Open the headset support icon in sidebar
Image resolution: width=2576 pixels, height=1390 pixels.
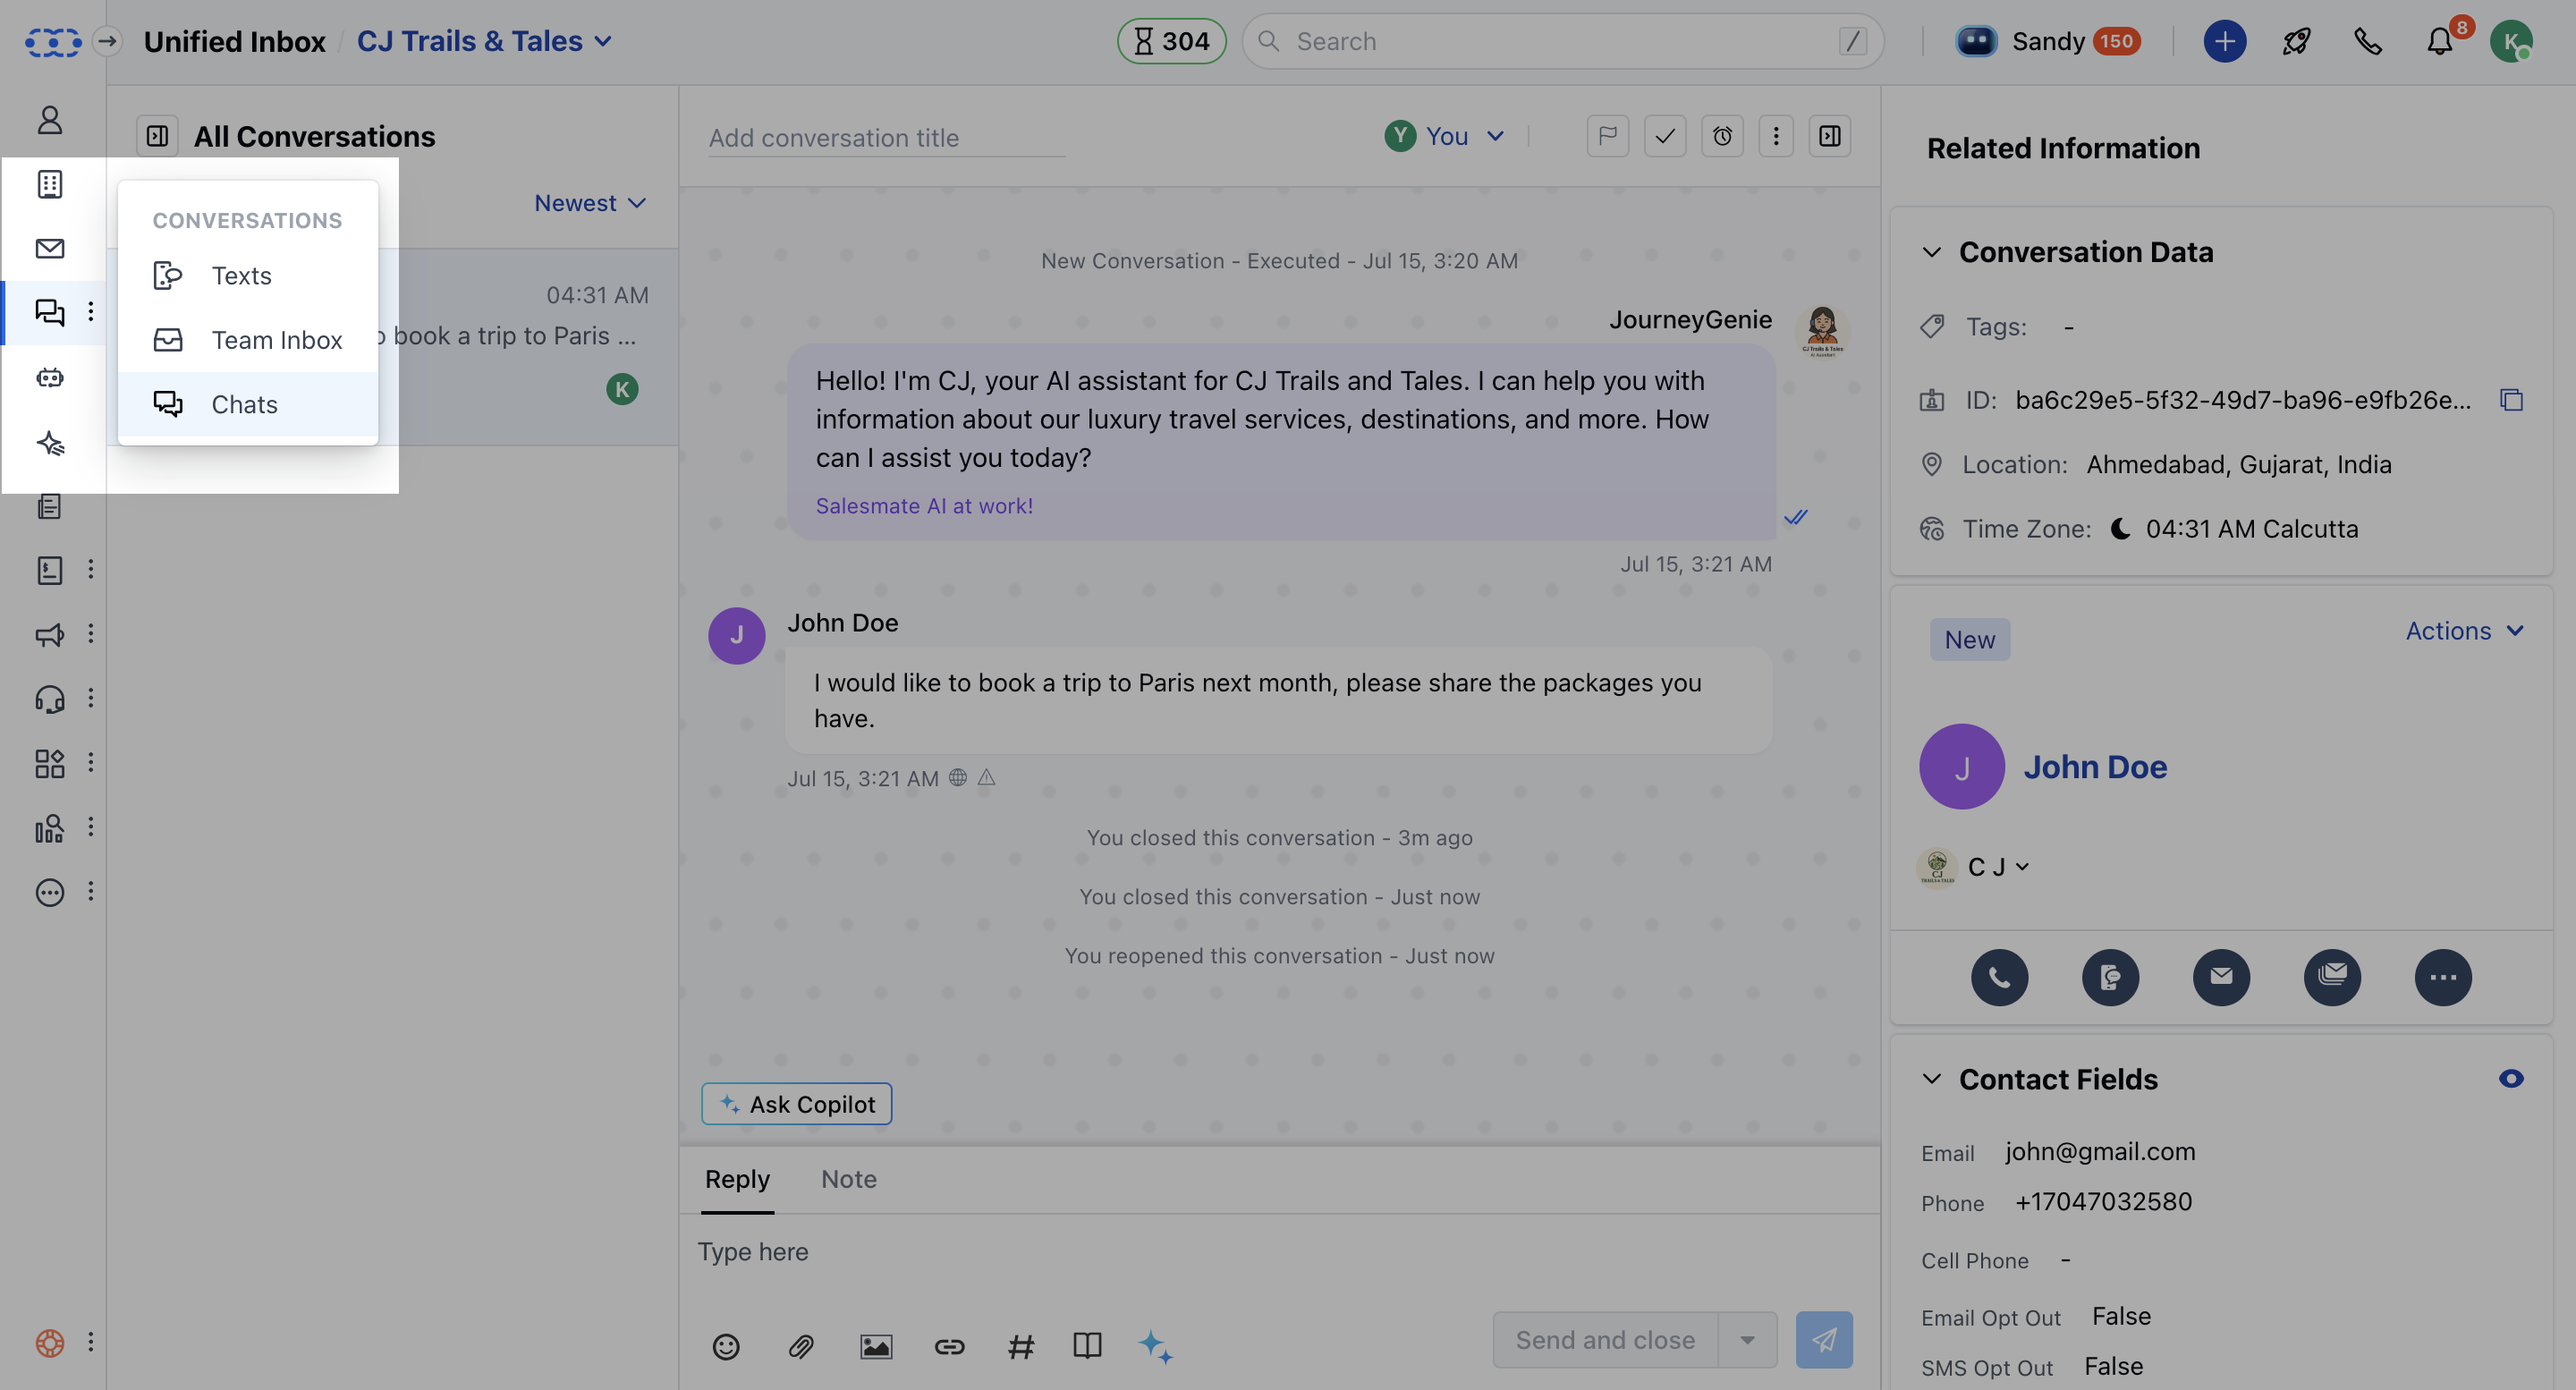[49, 698]
